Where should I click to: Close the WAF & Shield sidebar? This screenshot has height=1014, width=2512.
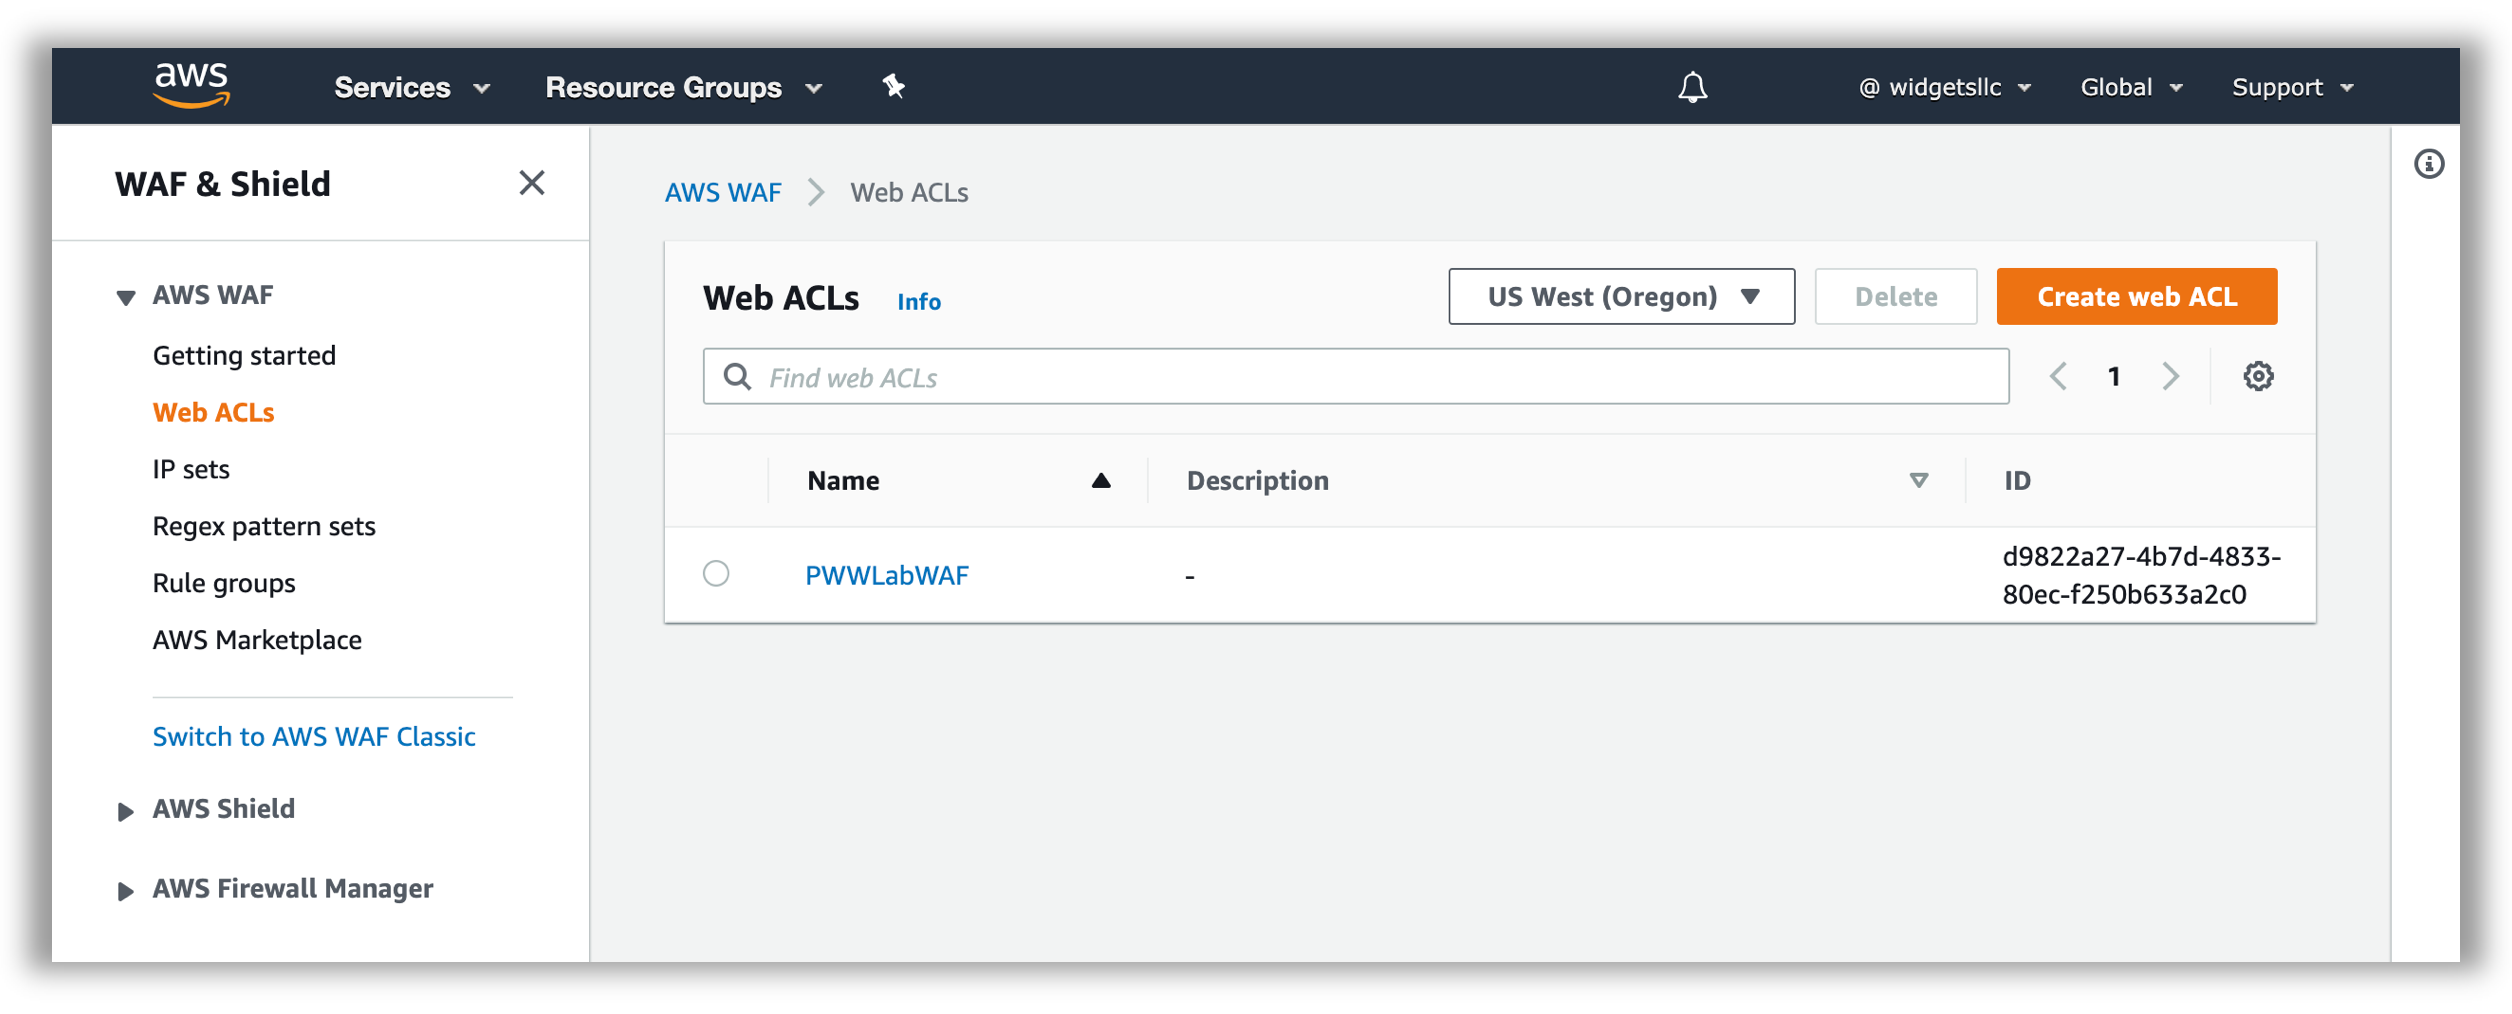tap(532, 183)
